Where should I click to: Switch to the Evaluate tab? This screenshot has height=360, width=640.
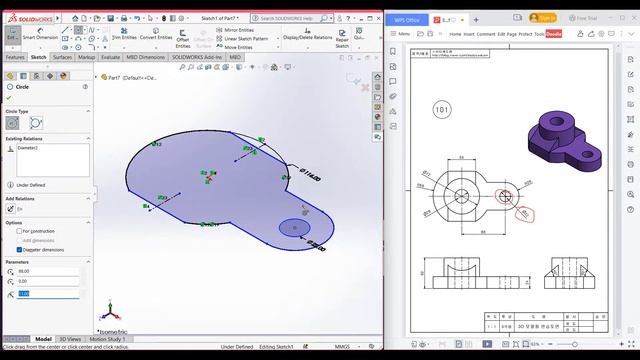tap(111, 57)
